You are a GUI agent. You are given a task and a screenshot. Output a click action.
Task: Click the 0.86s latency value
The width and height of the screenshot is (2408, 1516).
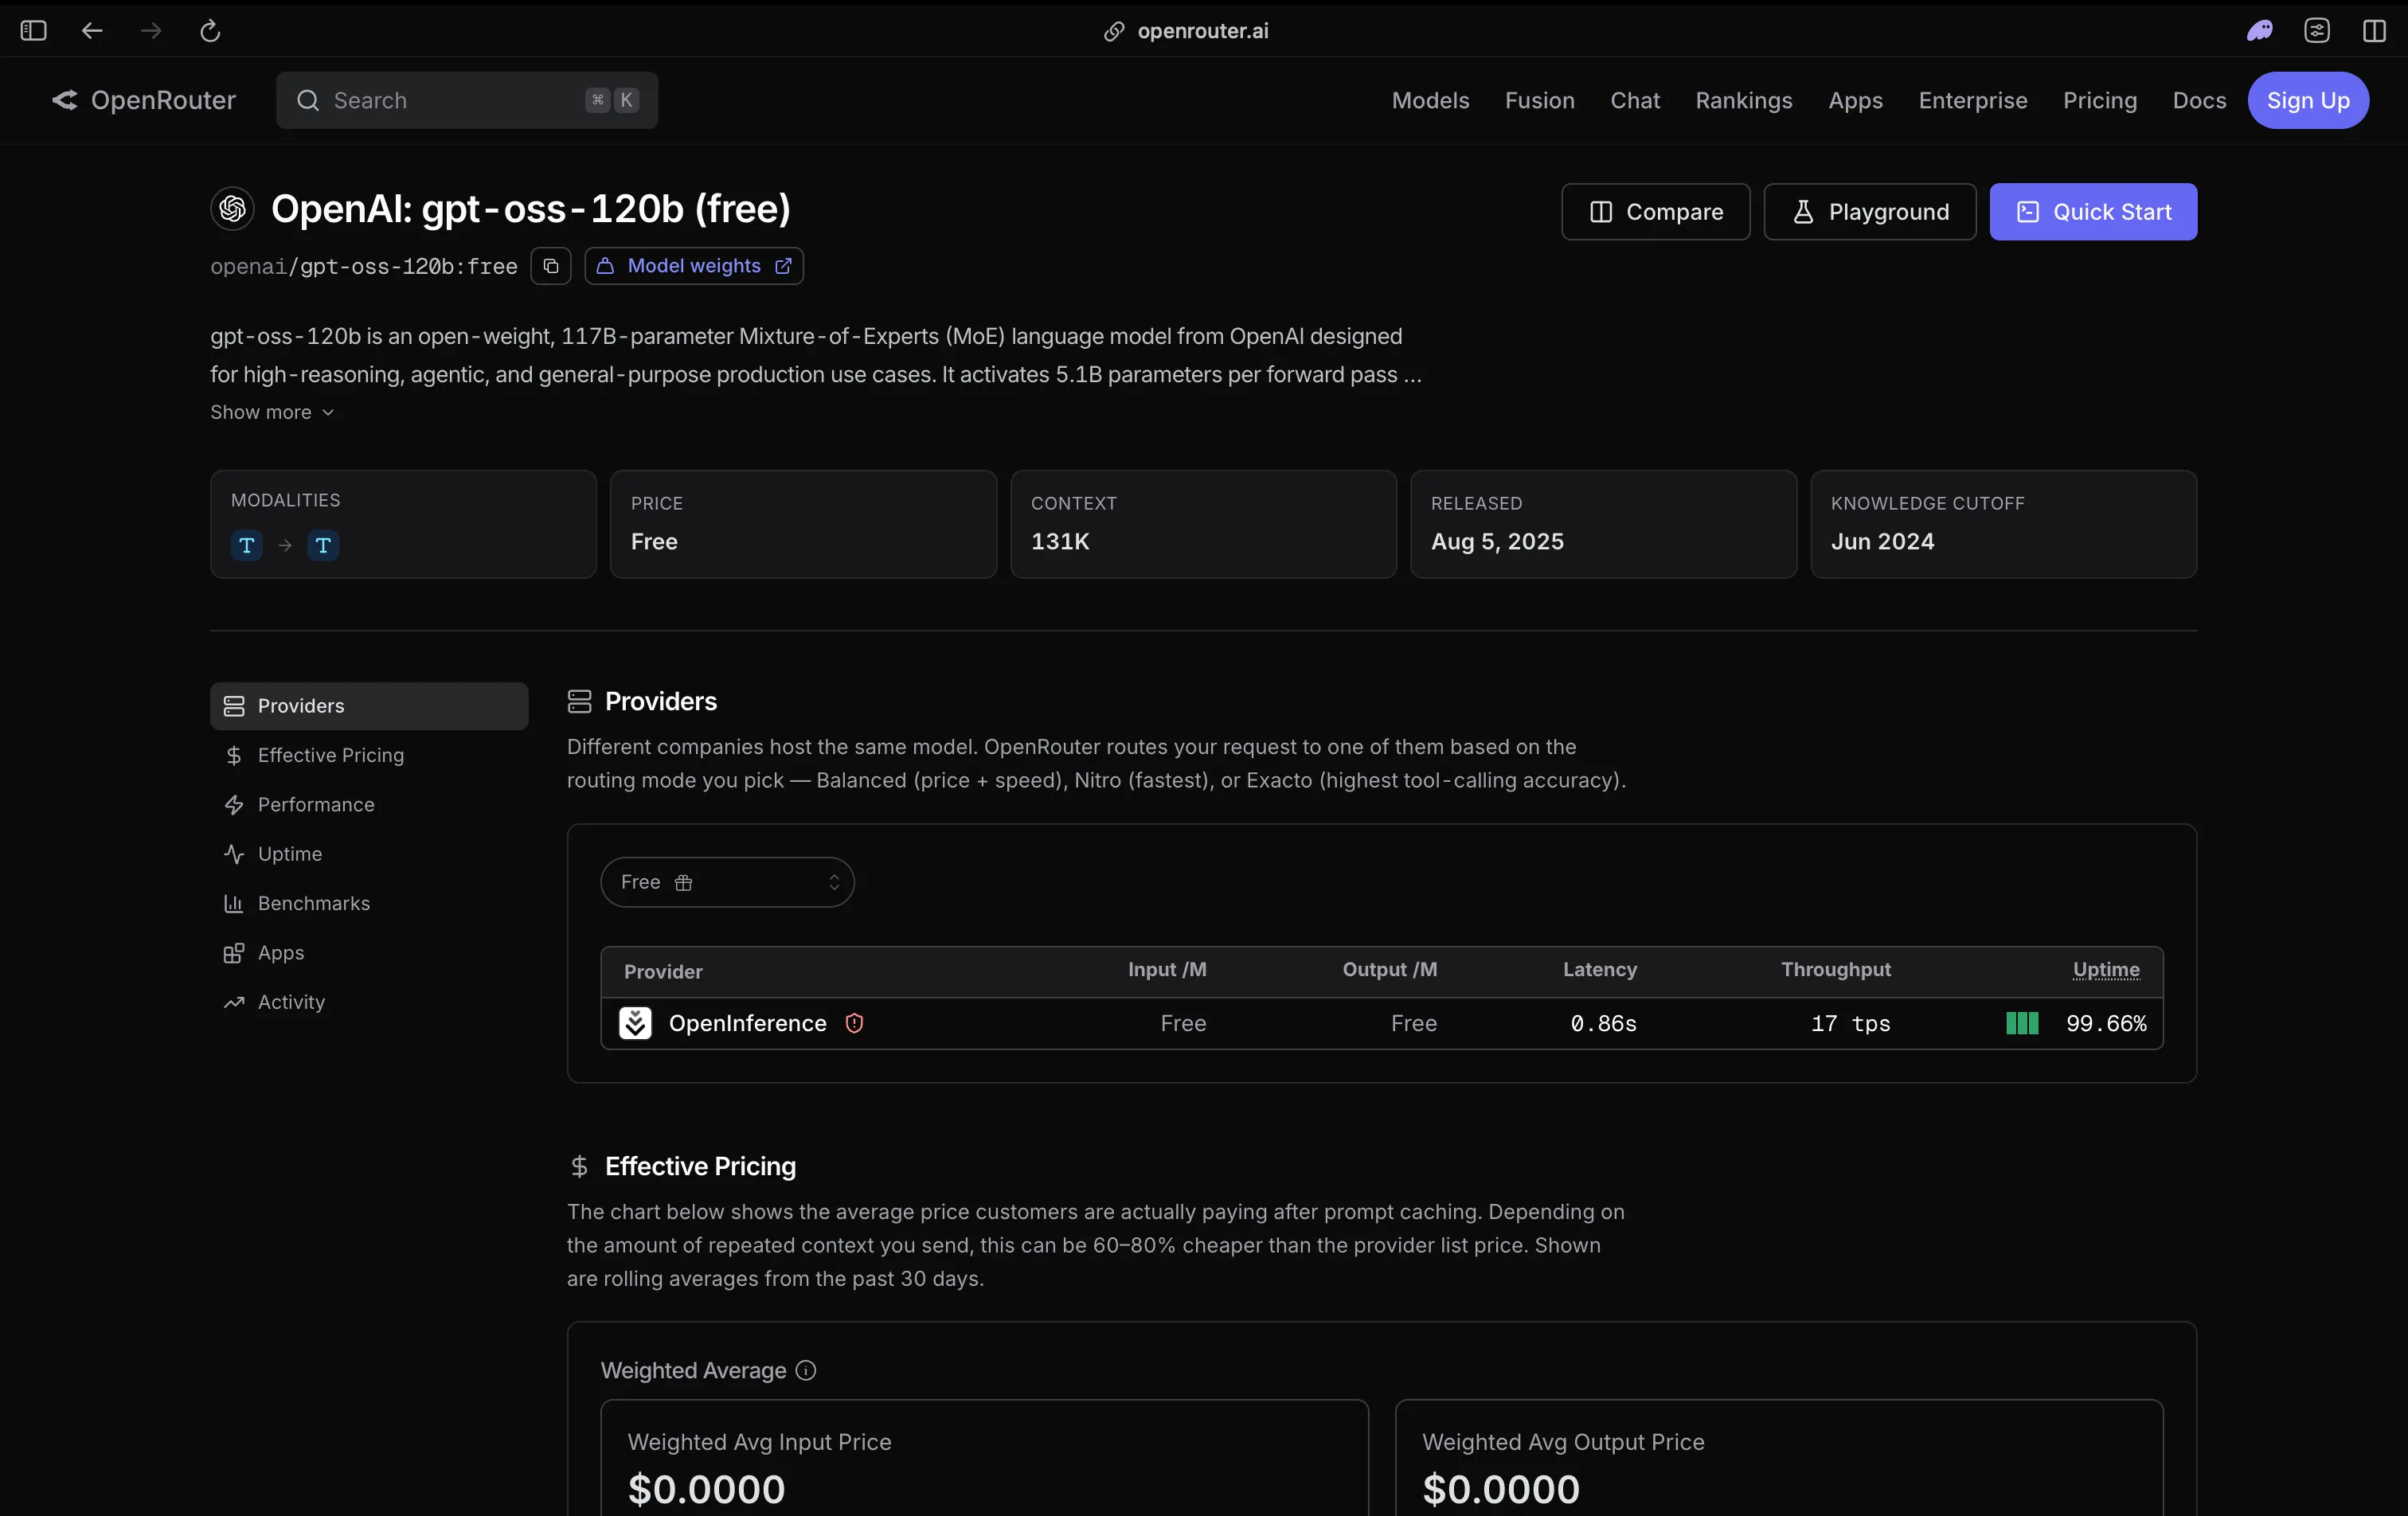pyautogui.click(x=1604, y=1023)
